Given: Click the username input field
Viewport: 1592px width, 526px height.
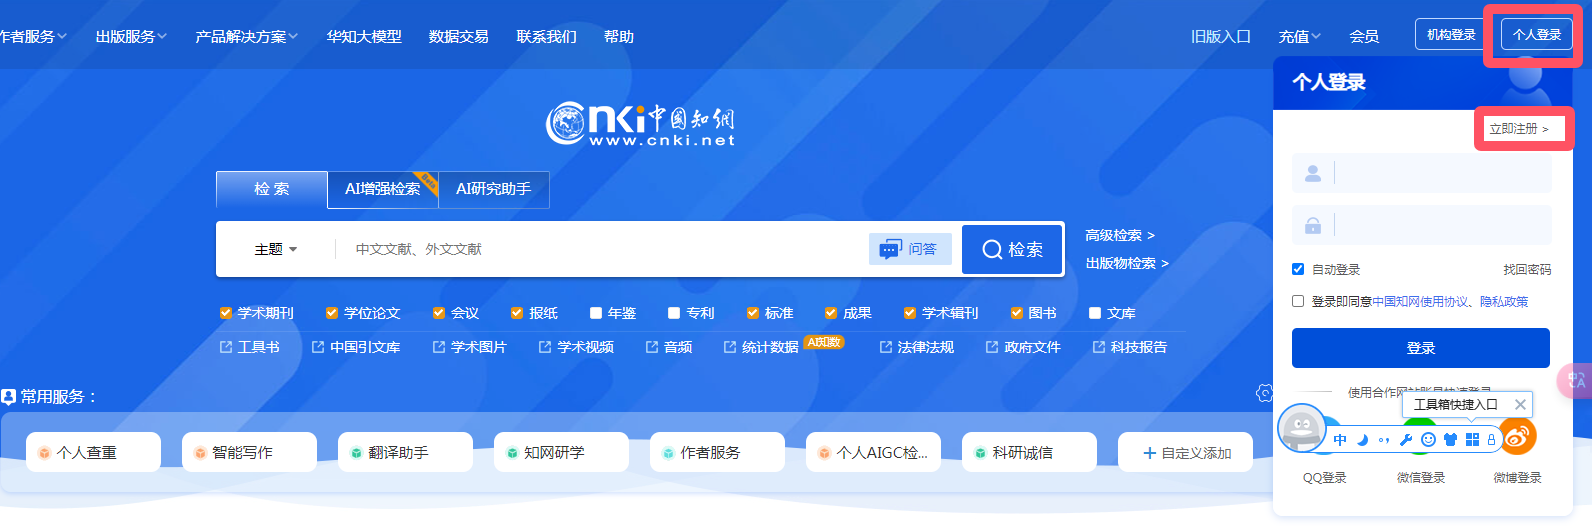Looking at the screenshot, I should [x=1422, y=173].
